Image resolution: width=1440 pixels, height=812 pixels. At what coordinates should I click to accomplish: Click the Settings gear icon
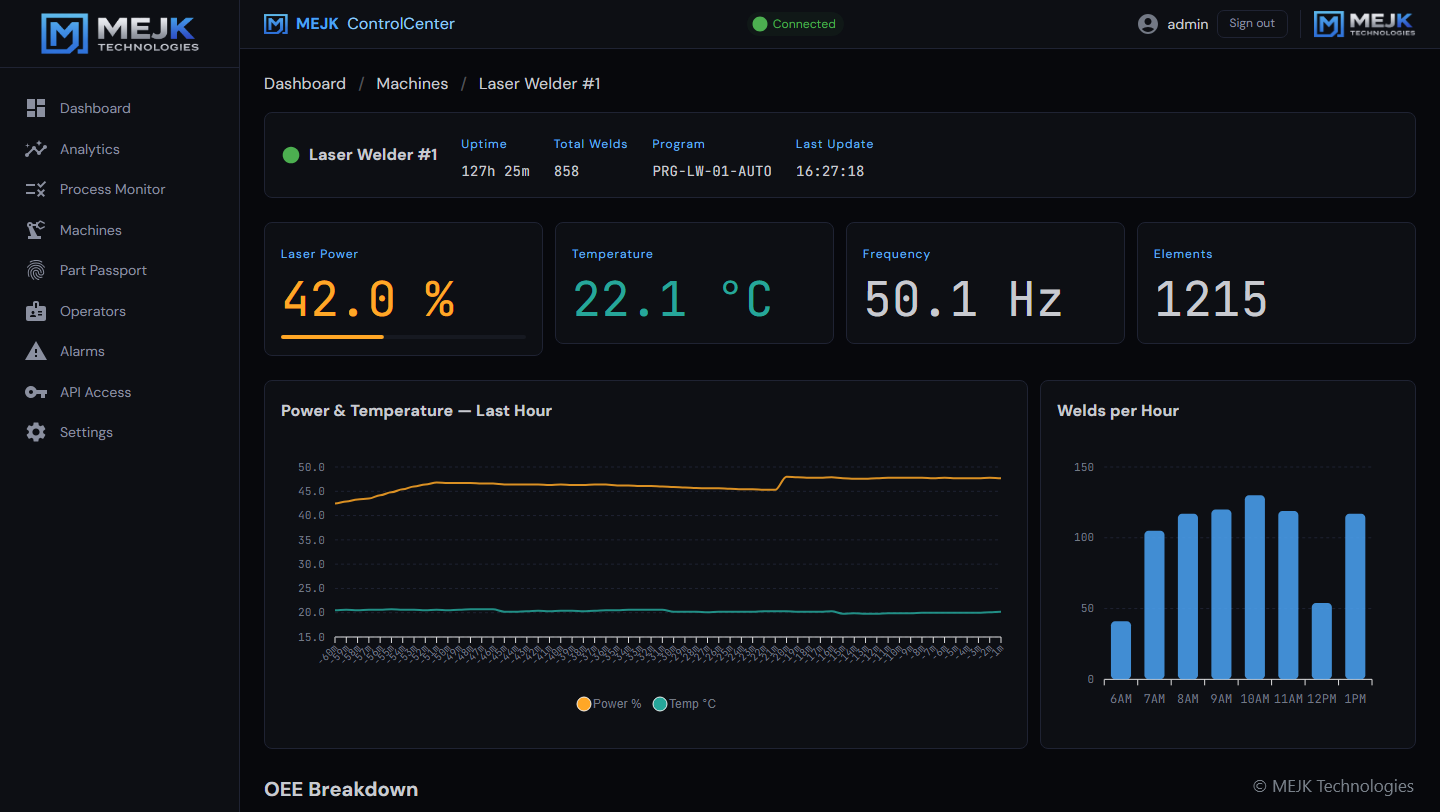(36, 432)
